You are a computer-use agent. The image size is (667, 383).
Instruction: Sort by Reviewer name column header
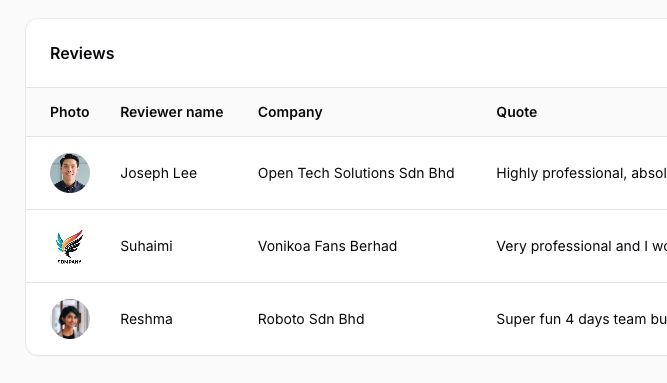coord(172,112)
